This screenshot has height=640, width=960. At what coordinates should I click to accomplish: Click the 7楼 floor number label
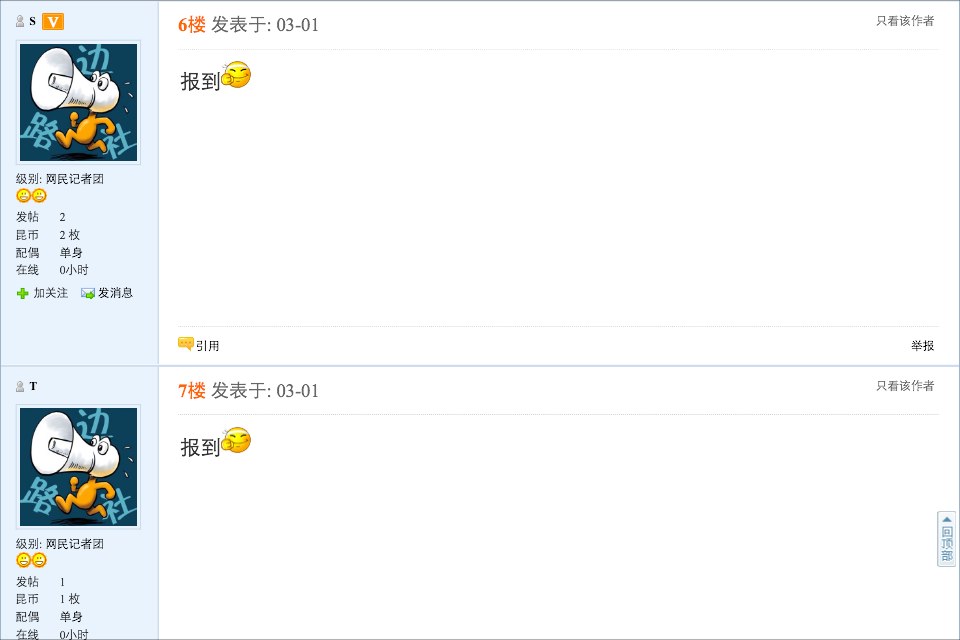point(191,390)
